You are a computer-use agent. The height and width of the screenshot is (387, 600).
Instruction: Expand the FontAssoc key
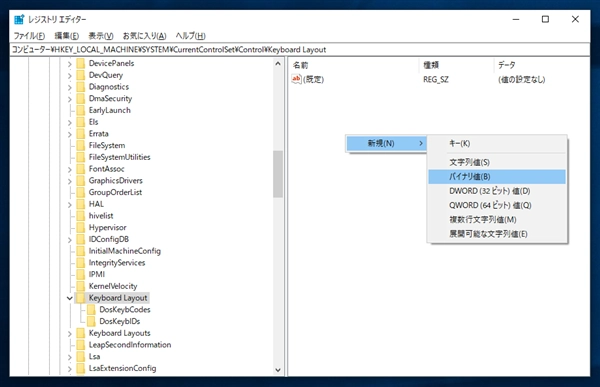(70, 170)
